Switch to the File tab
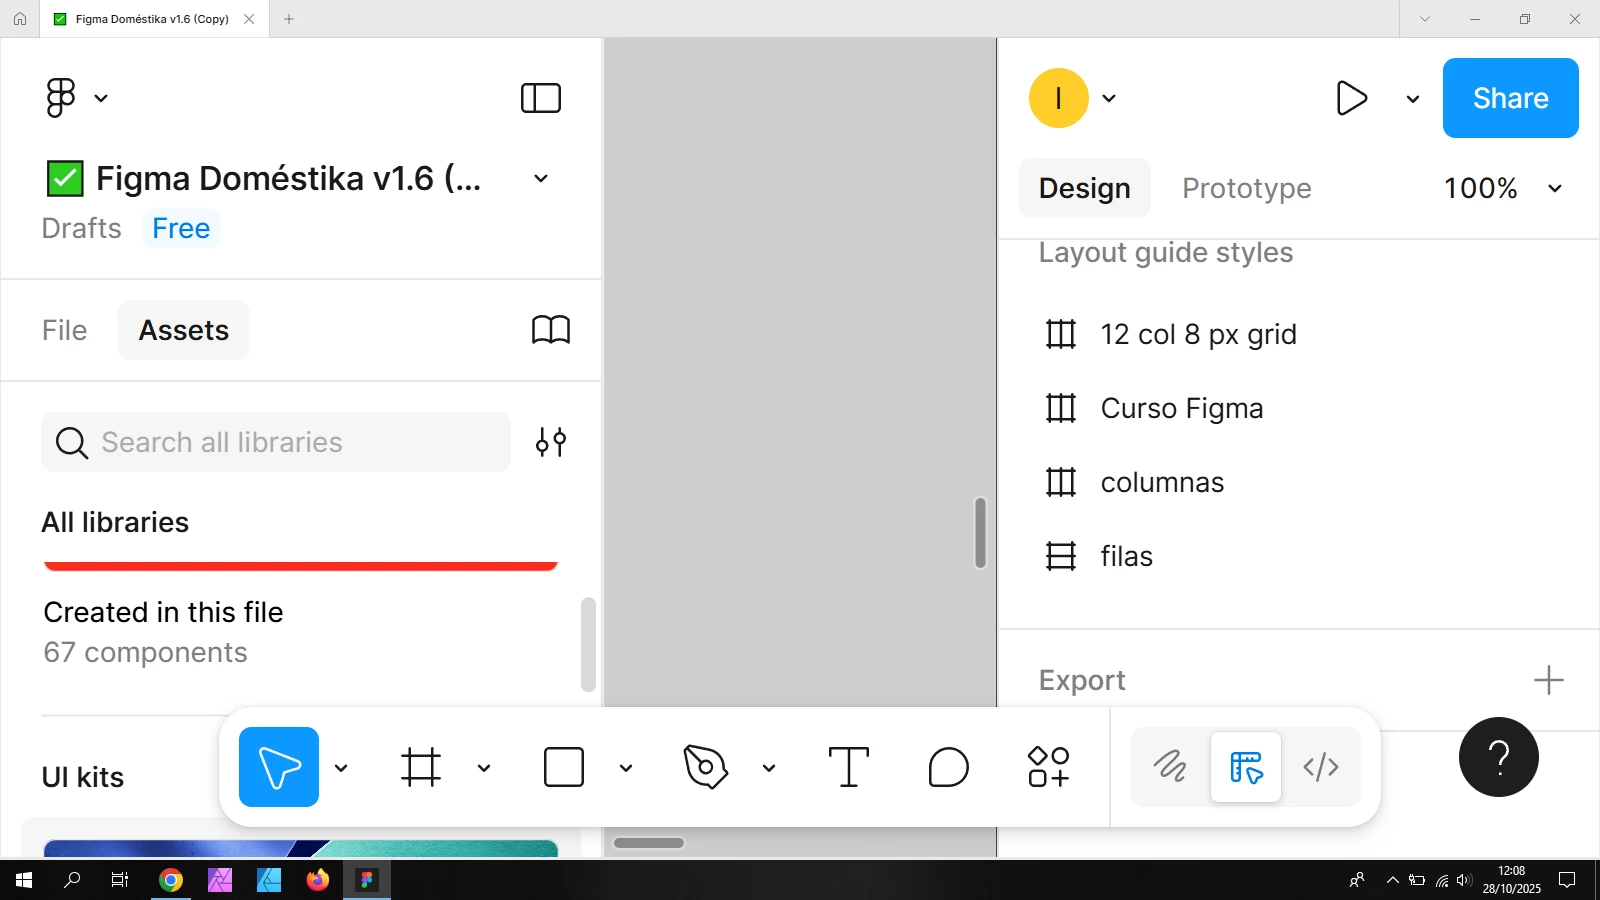 (x=65, y=330)
